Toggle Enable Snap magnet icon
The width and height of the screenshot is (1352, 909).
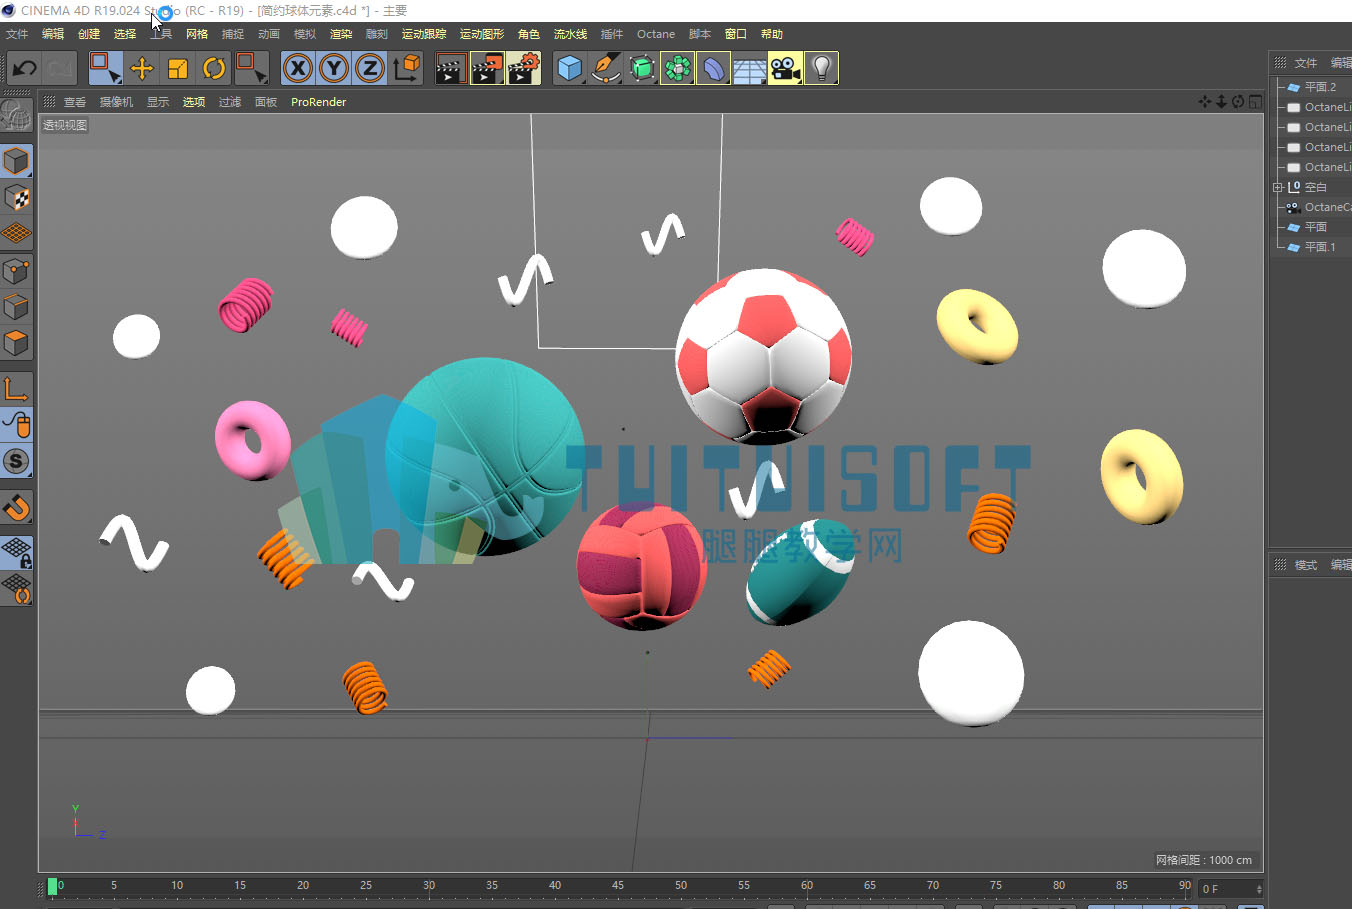click(x=16, y=508)
